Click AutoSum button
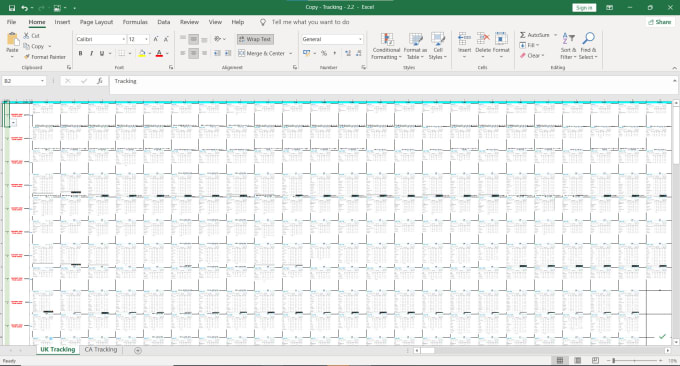This screenshot has width=680, height=366. [535, 35]
